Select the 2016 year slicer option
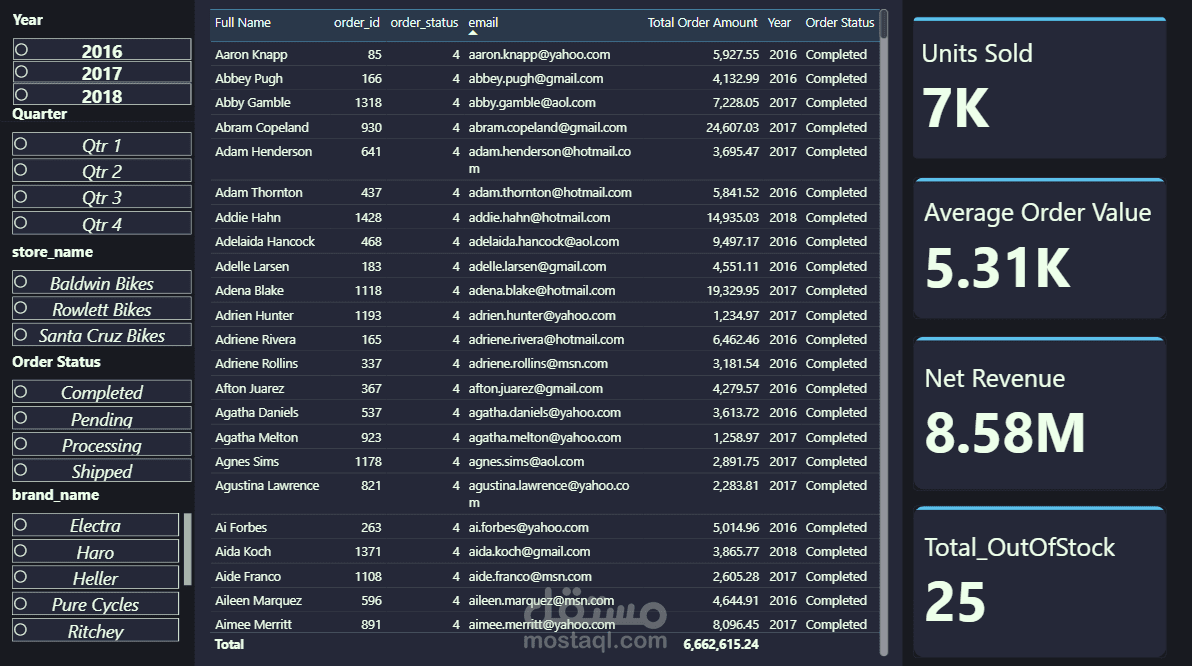This screenshot has width=1192, height=666. 102,49
